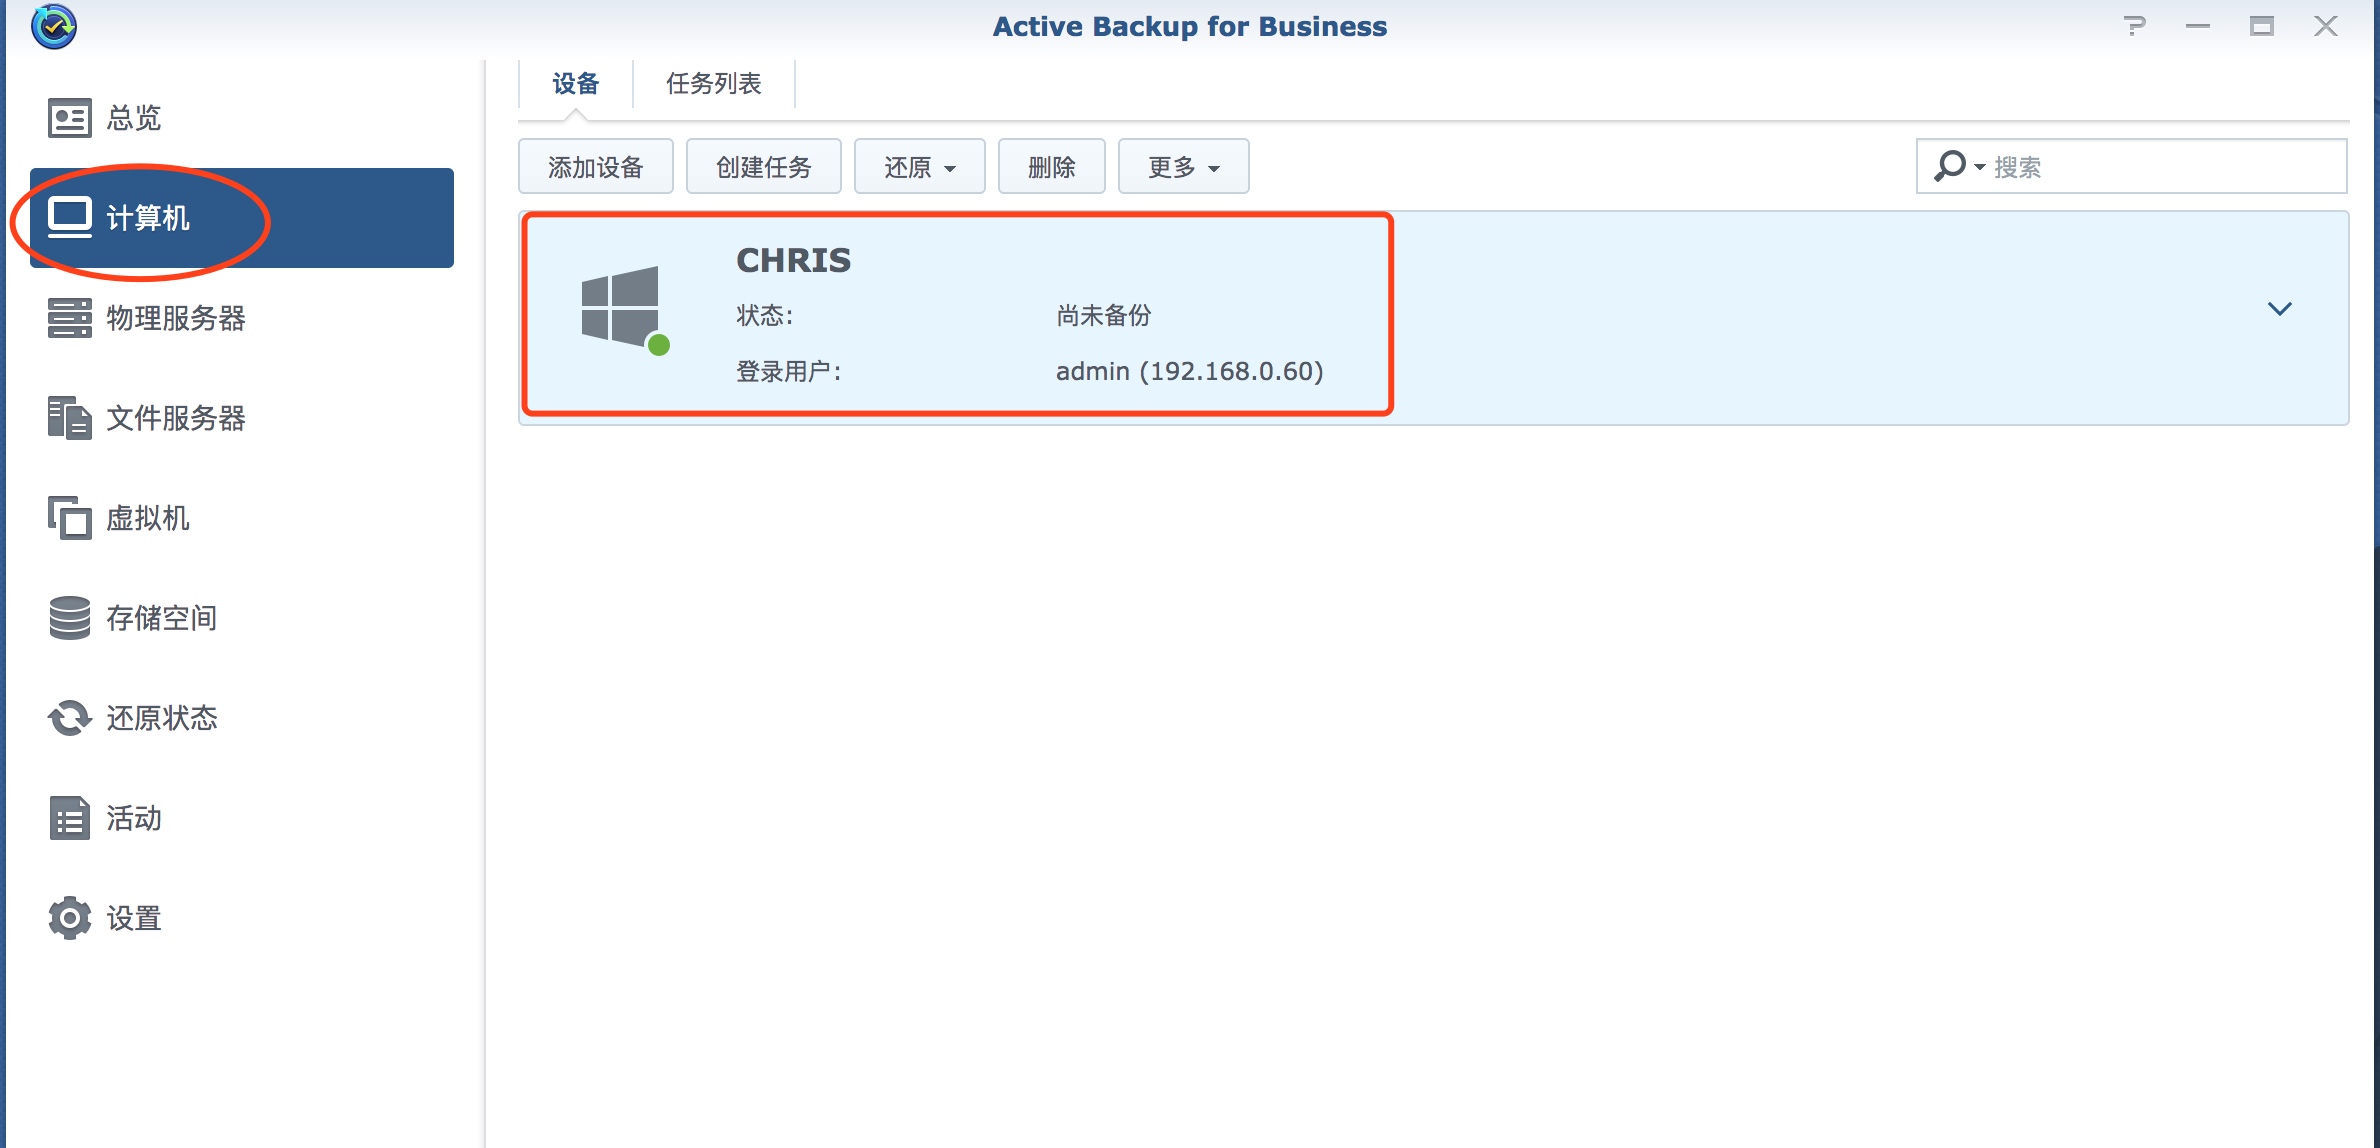Click the green online status dot
The width and height of the screenshot is (2380, 1148).
(x=659, y=345)
